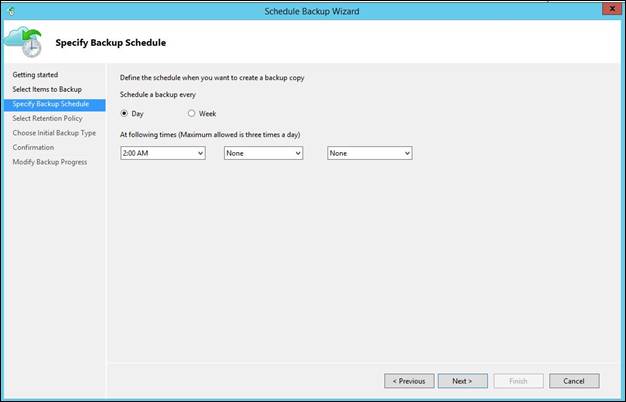The height and width of the screenshot is (402, 626).
Task: Open the 2:00 AM time dropdown
Action: point(163,153)
